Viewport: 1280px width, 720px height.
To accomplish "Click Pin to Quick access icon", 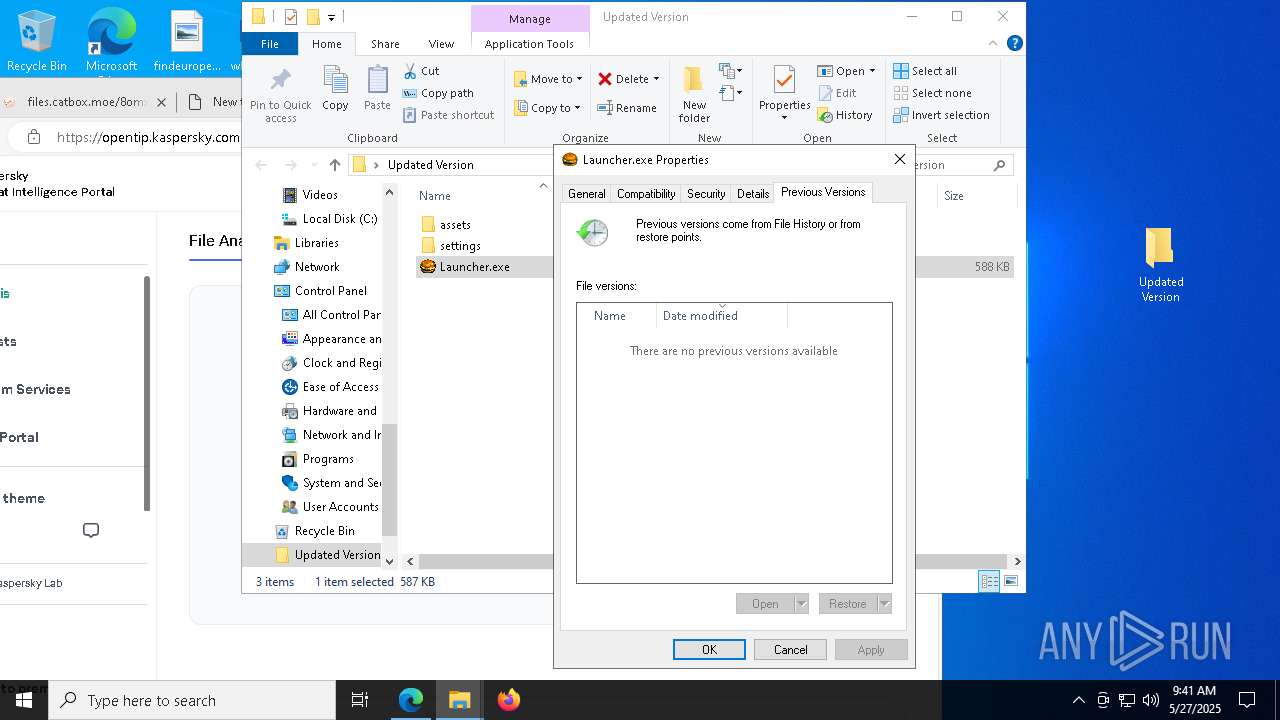I will pyautogui.click(x=280, y=95).
